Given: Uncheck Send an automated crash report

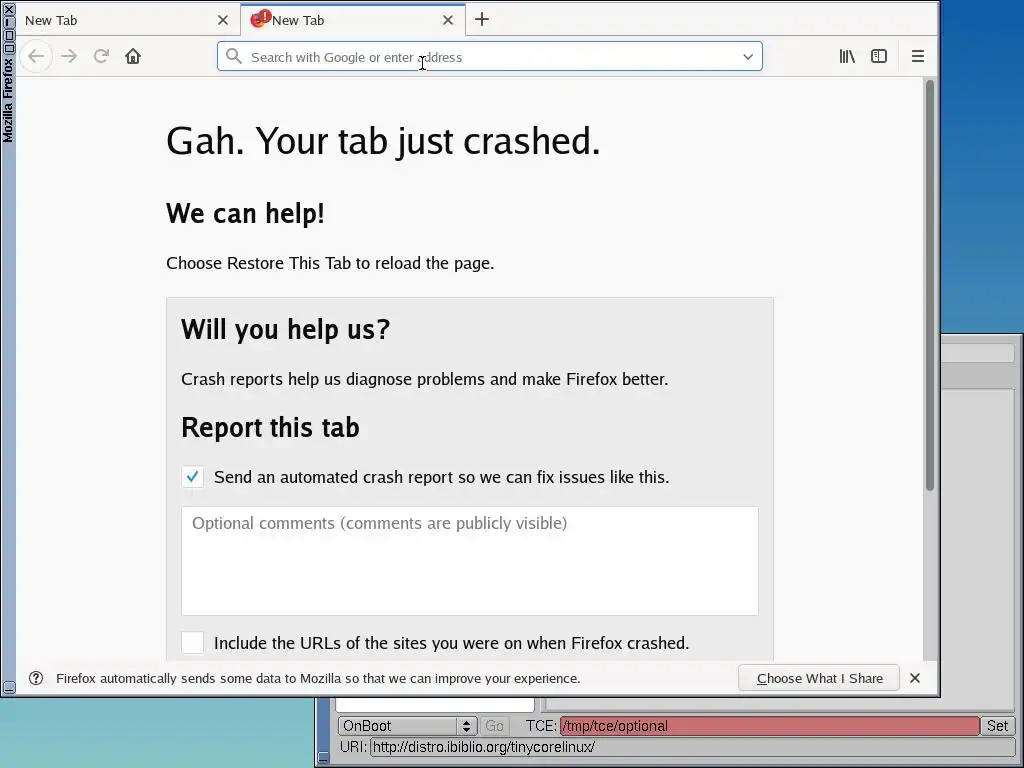Looking at the screenshot, I should click(x=193, y=477).
